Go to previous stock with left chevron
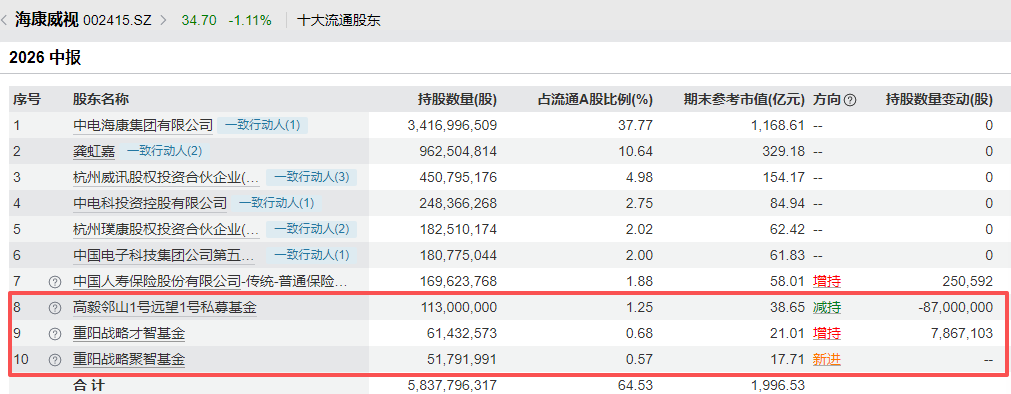This screenshot has width=1011, height=394. pyautogui.click(x=5, y=20)
